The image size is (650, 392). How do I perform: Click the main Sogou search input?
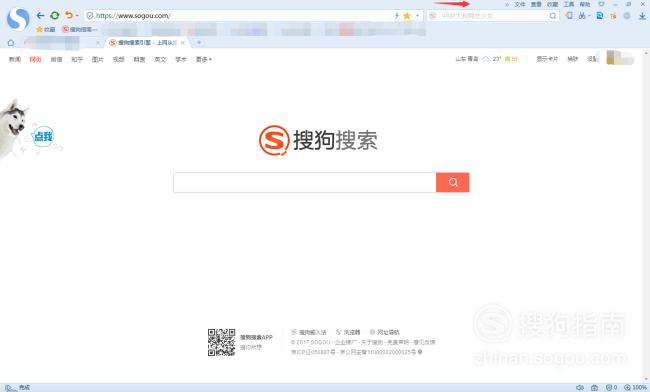(x=305, y=182)
